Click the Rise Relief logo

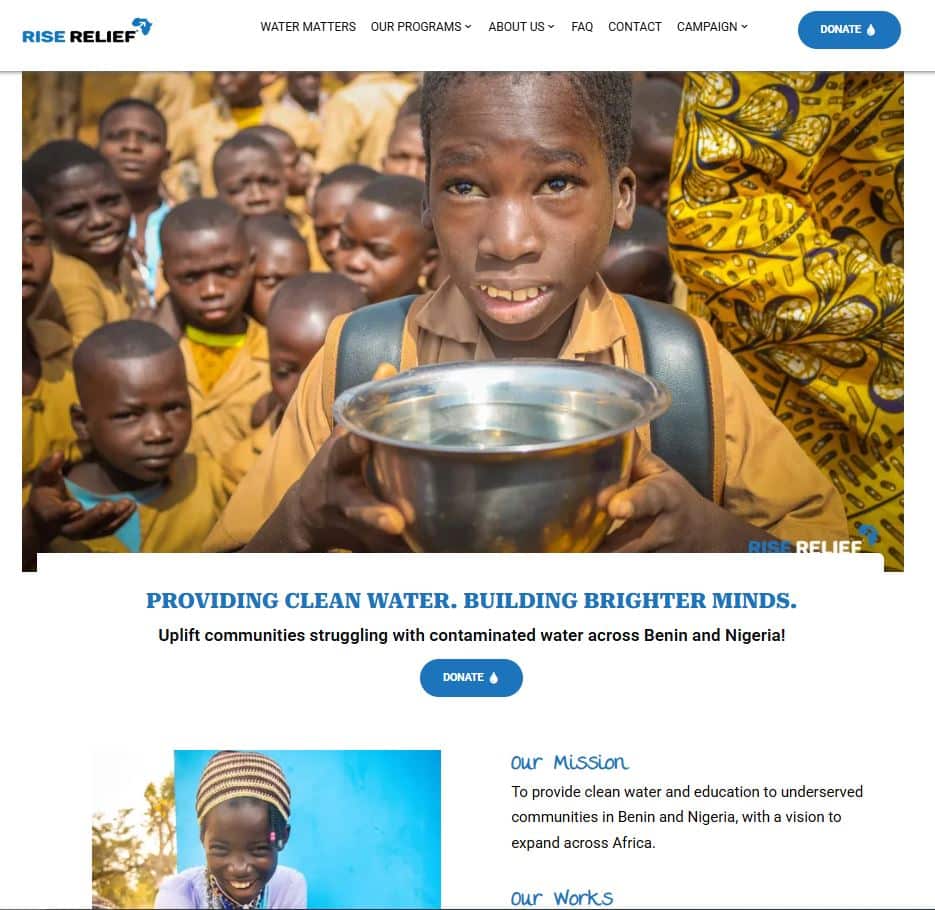tap(87, 30)
